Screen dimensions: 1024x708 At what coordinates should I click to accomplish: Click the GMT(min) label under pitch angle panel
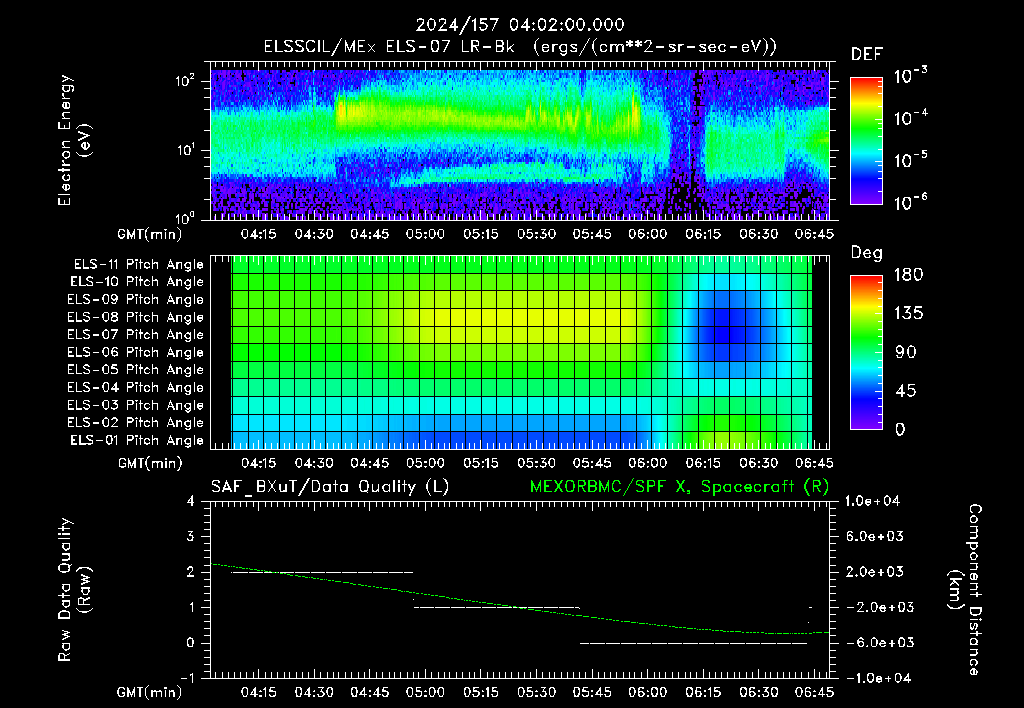click(x=149, y=464)
